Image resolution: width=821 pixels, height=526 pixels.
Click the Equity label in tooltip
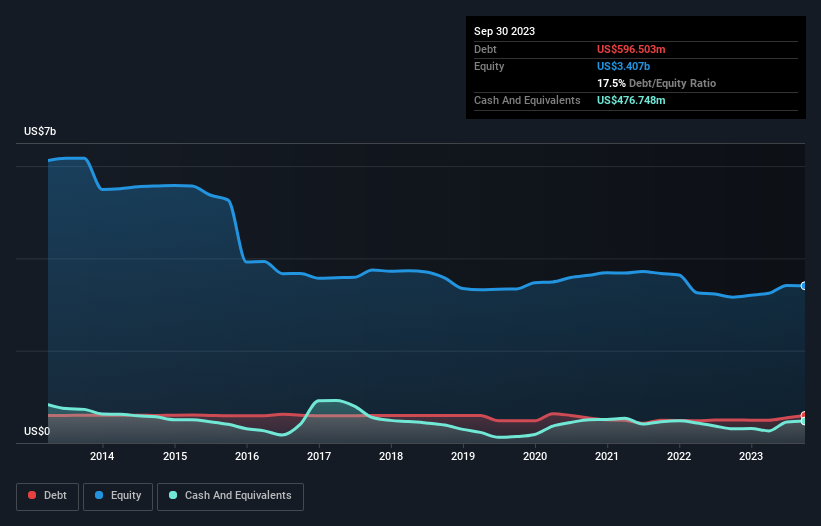point(489,66)
